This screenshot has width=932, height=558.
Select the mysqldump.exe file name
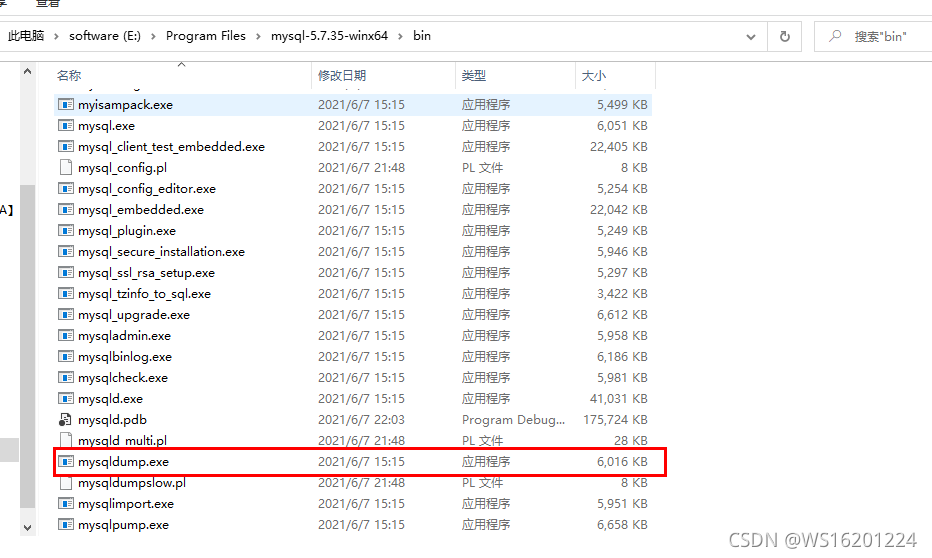click(123, 462)
